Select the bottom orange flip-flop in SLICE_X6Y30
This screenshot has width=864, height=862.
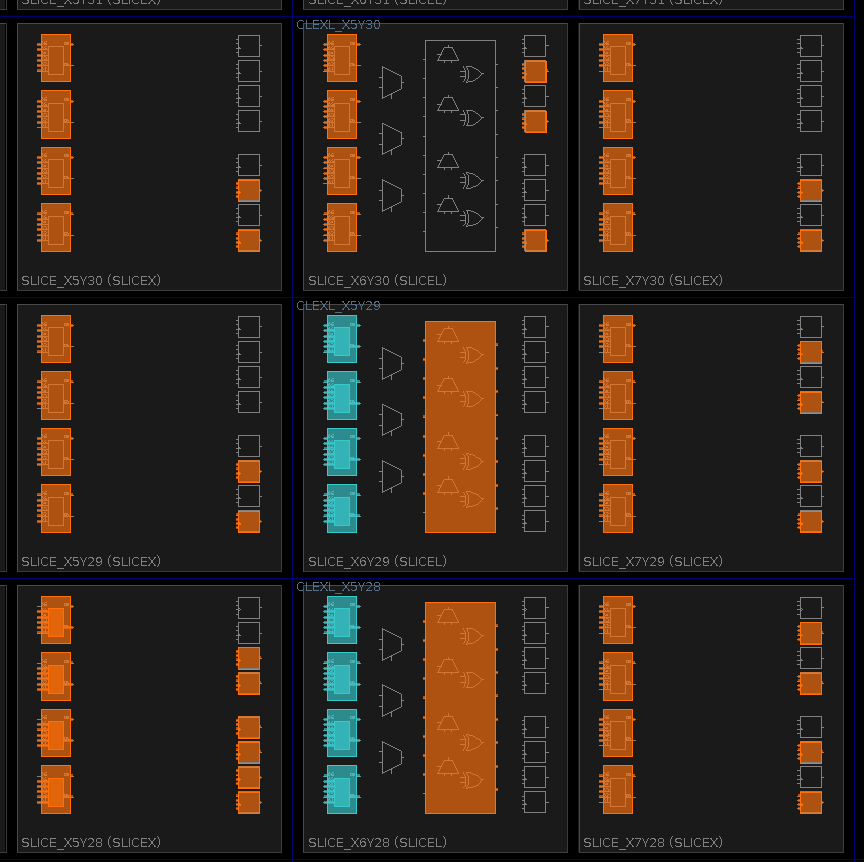click(535, 240)
